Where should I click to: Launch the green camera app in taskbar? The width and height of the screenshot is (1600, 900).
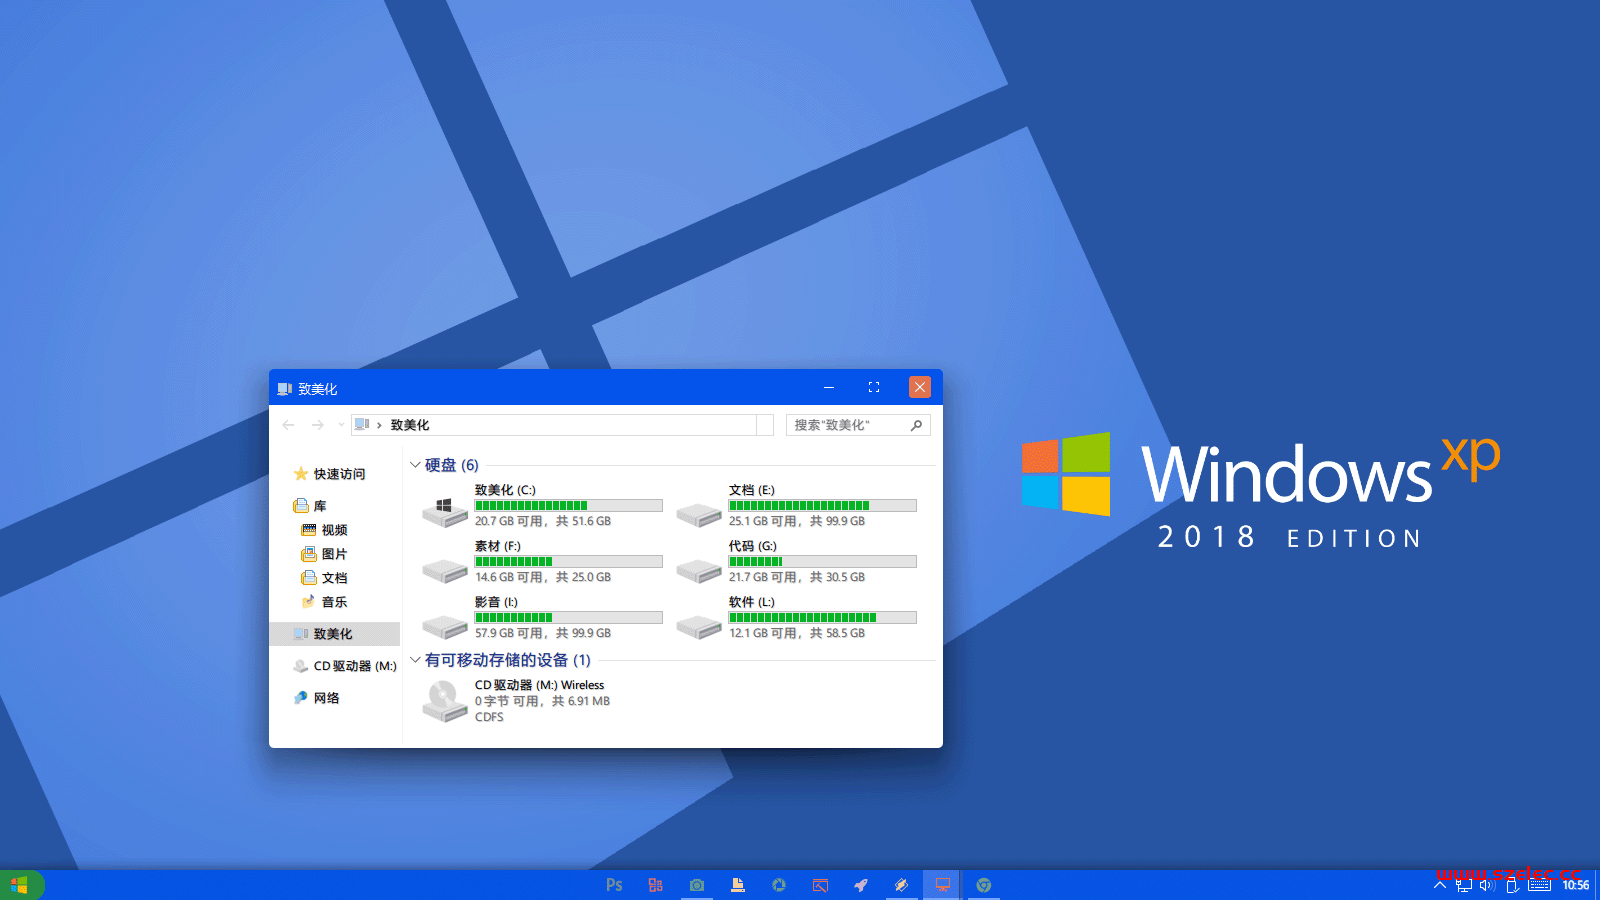coord(697,885)
